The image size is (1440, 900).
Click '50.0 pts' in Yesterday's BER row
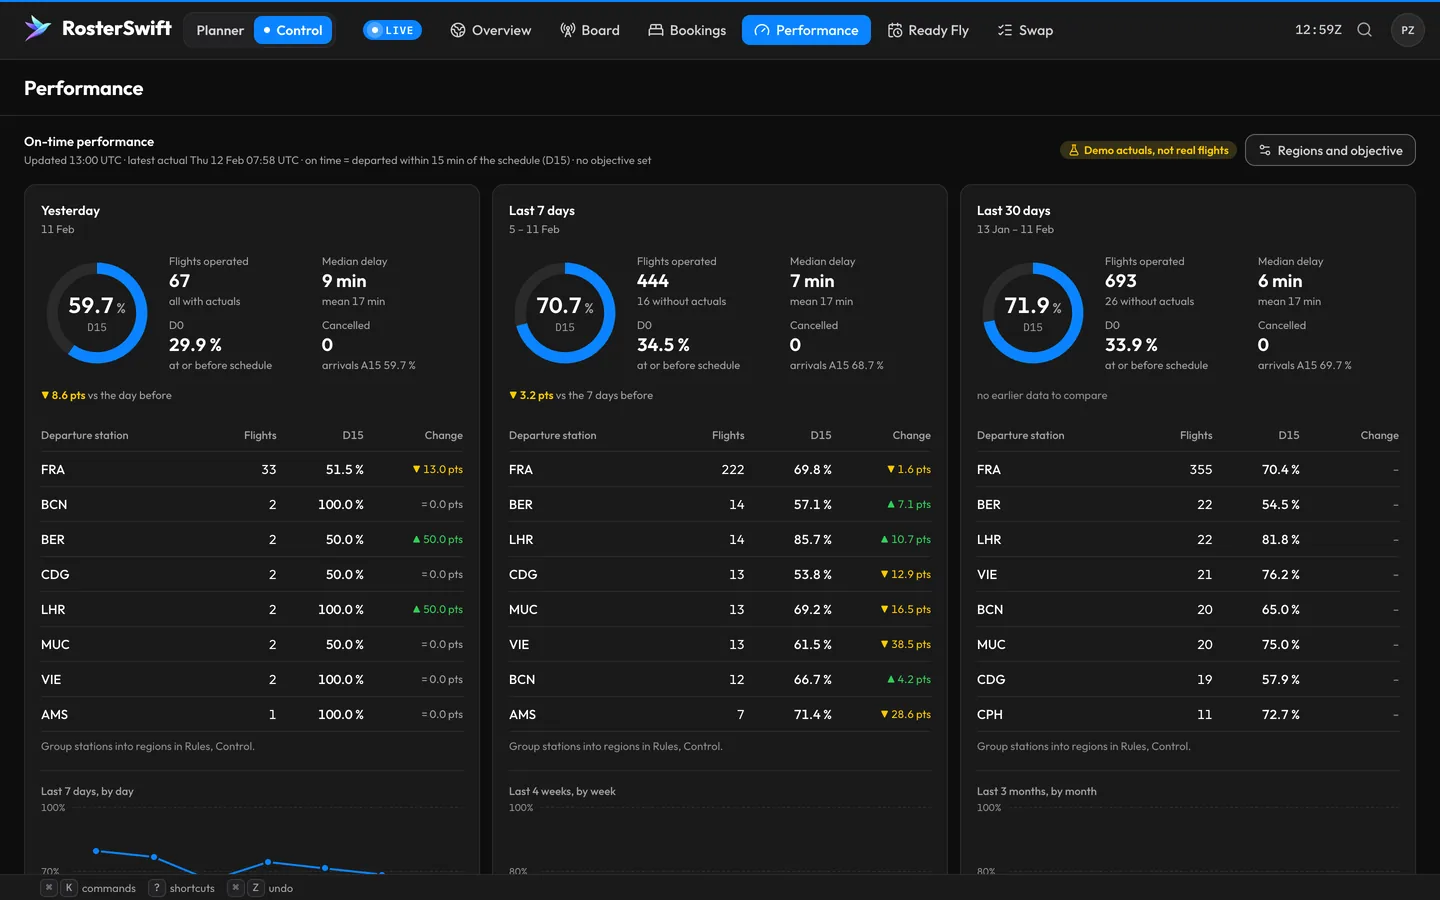438,539
